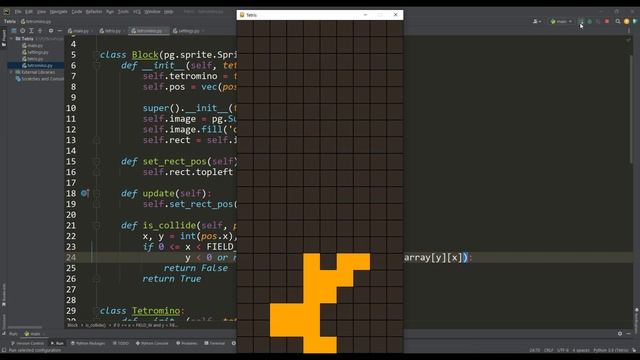Switch to the settings.py editor tab
Screen dimensions: 640x360
[x=188, y=31]
